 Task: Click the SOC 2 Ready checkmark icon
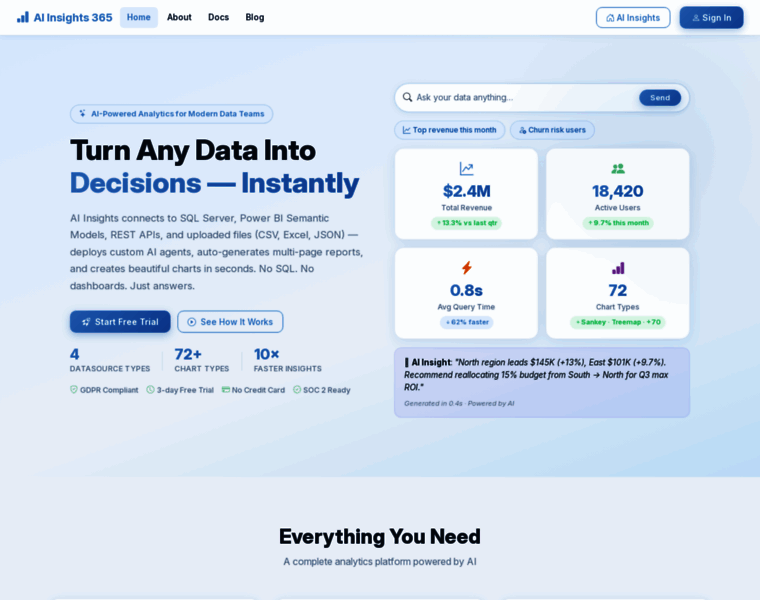pyautogui.click(x=297, y=390)
